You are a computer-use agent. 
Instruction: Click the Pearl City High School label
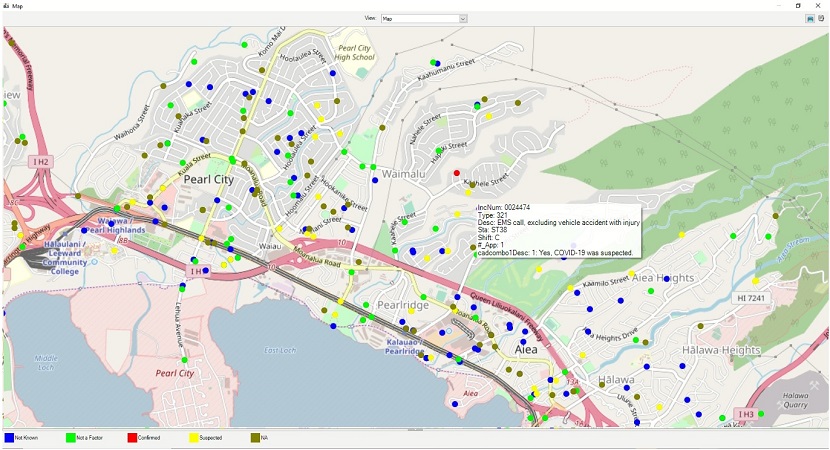tap(354, 52)
